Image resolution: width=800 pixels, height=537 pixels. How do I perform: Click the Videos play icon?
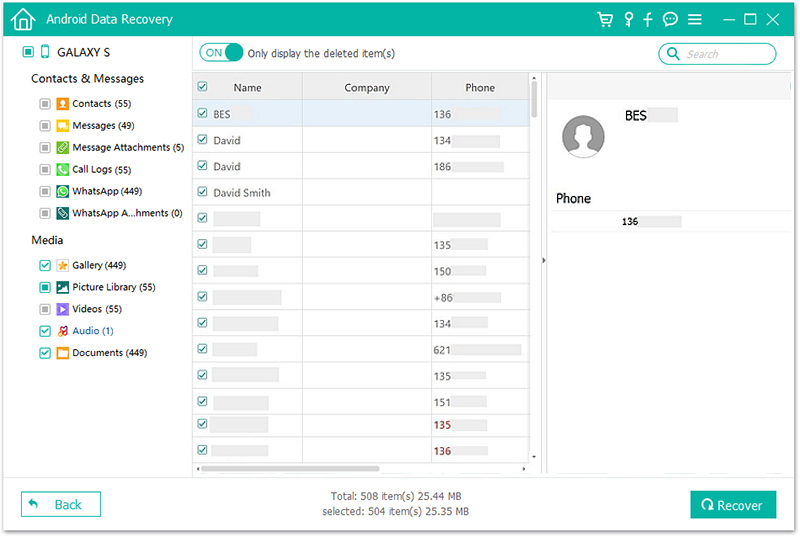[x=62, y=309]
